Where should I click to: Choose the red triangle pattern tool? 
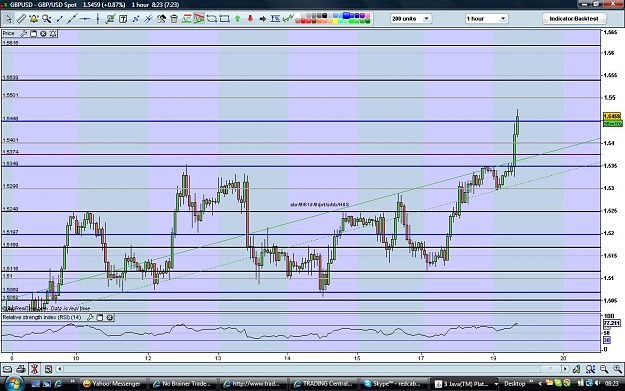199,18
